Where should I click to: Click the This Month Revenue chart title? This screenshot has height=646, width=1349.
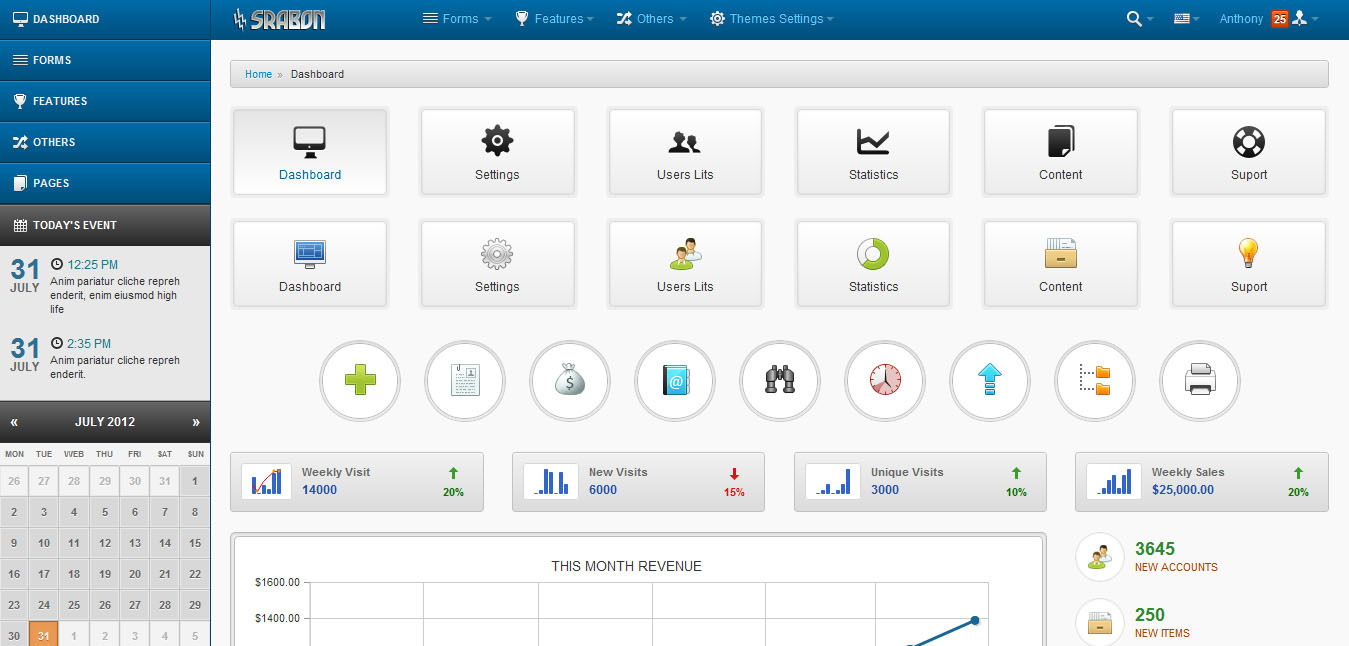627,566
